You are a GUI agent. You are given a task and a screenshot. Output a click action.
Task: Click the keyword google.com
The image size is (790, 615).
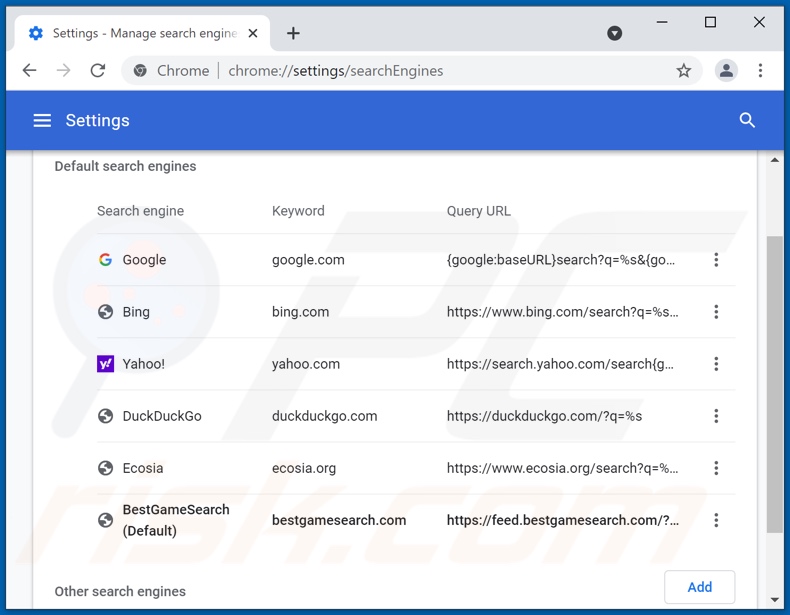click(x=308, y=260)
